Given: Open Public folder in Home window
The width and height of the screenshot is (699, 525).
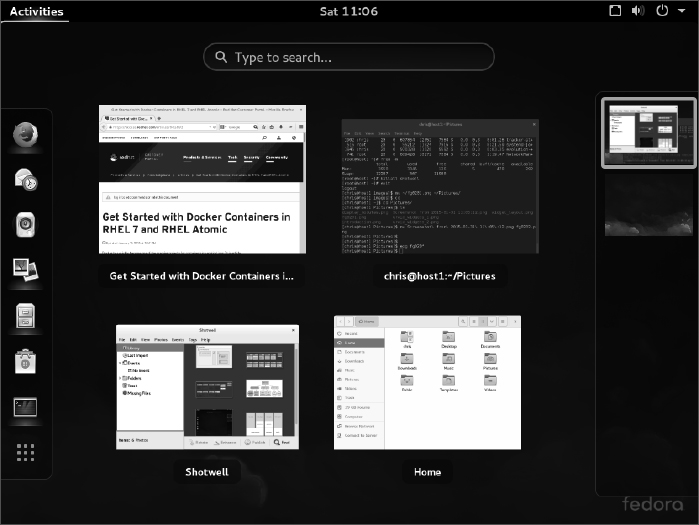Looking at the screenshot, I should point(407,383).
